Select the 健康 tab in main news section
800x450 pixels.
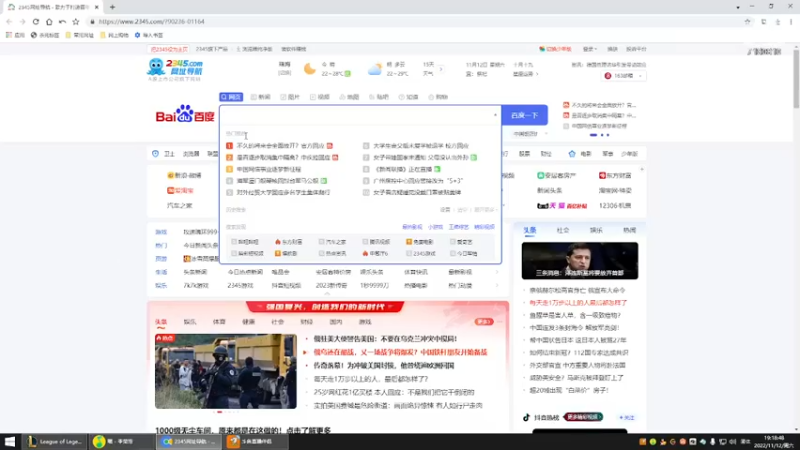[248, 322]
